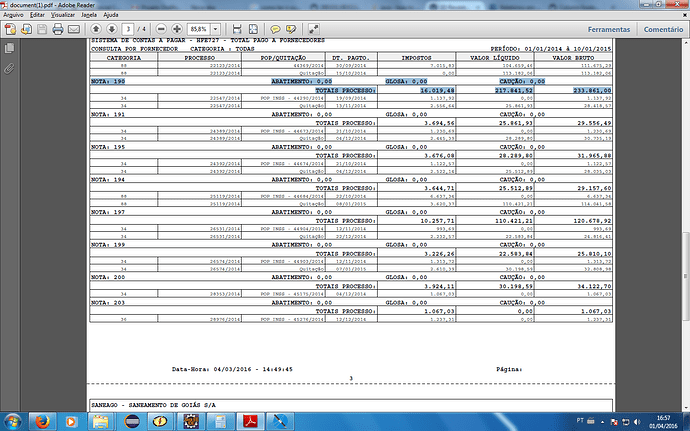The height and width of the screenshot is (431, 690).
Task: Open the zoom percentage dropdown arrow
Action: tap(216, 29)
